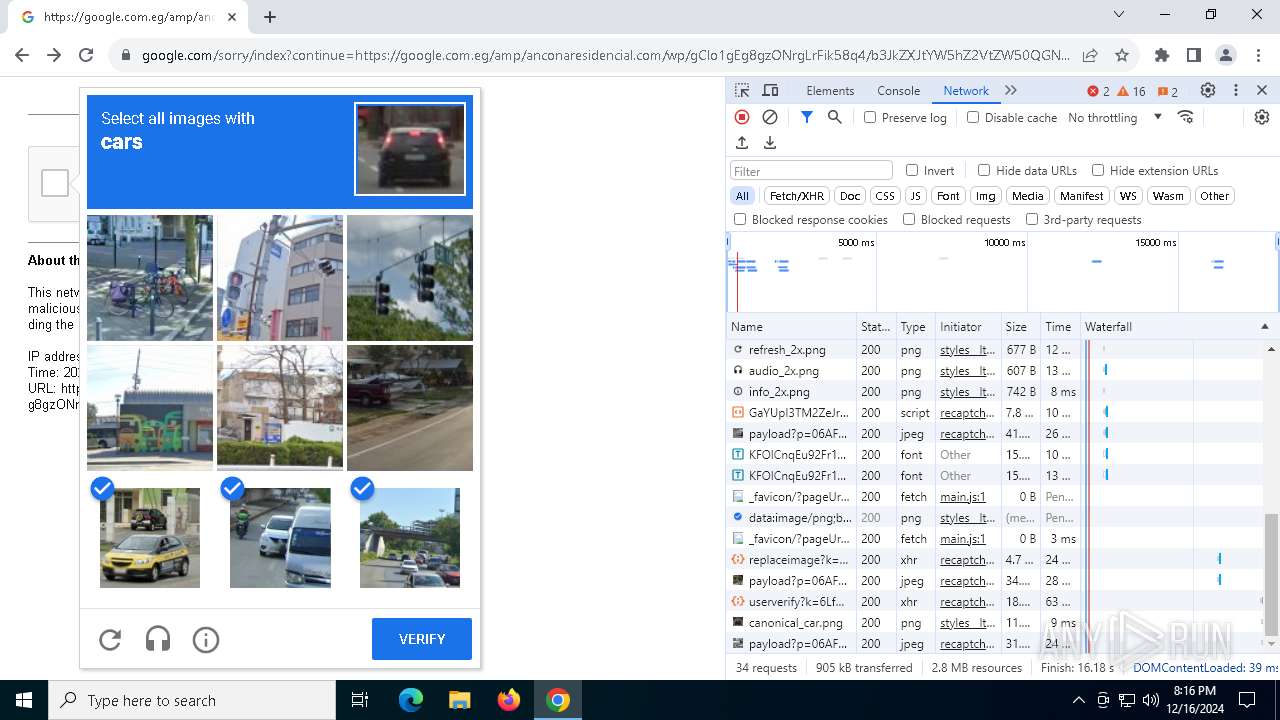Open a new Chrome tab

pos(270,16)
